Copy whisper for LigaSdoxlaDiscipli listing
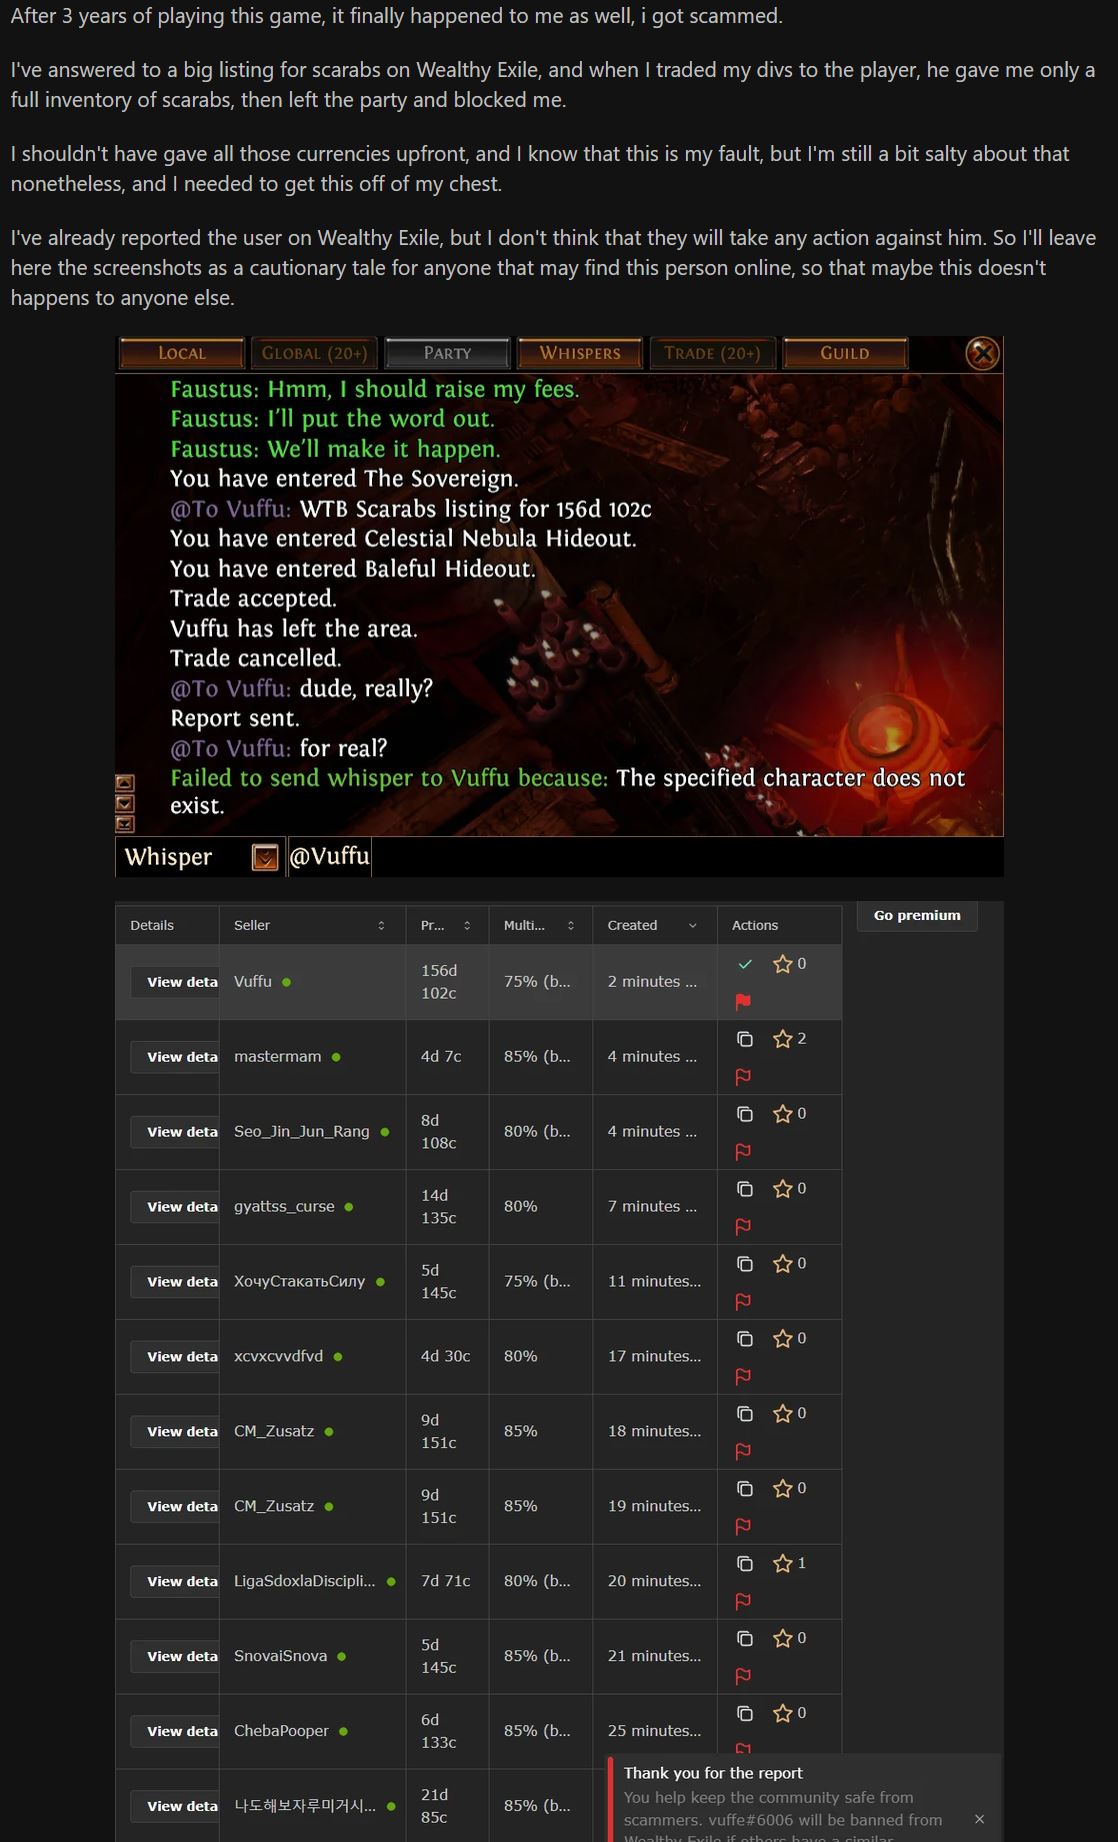1118x1842 pixels. click(x=745, y=1564)
